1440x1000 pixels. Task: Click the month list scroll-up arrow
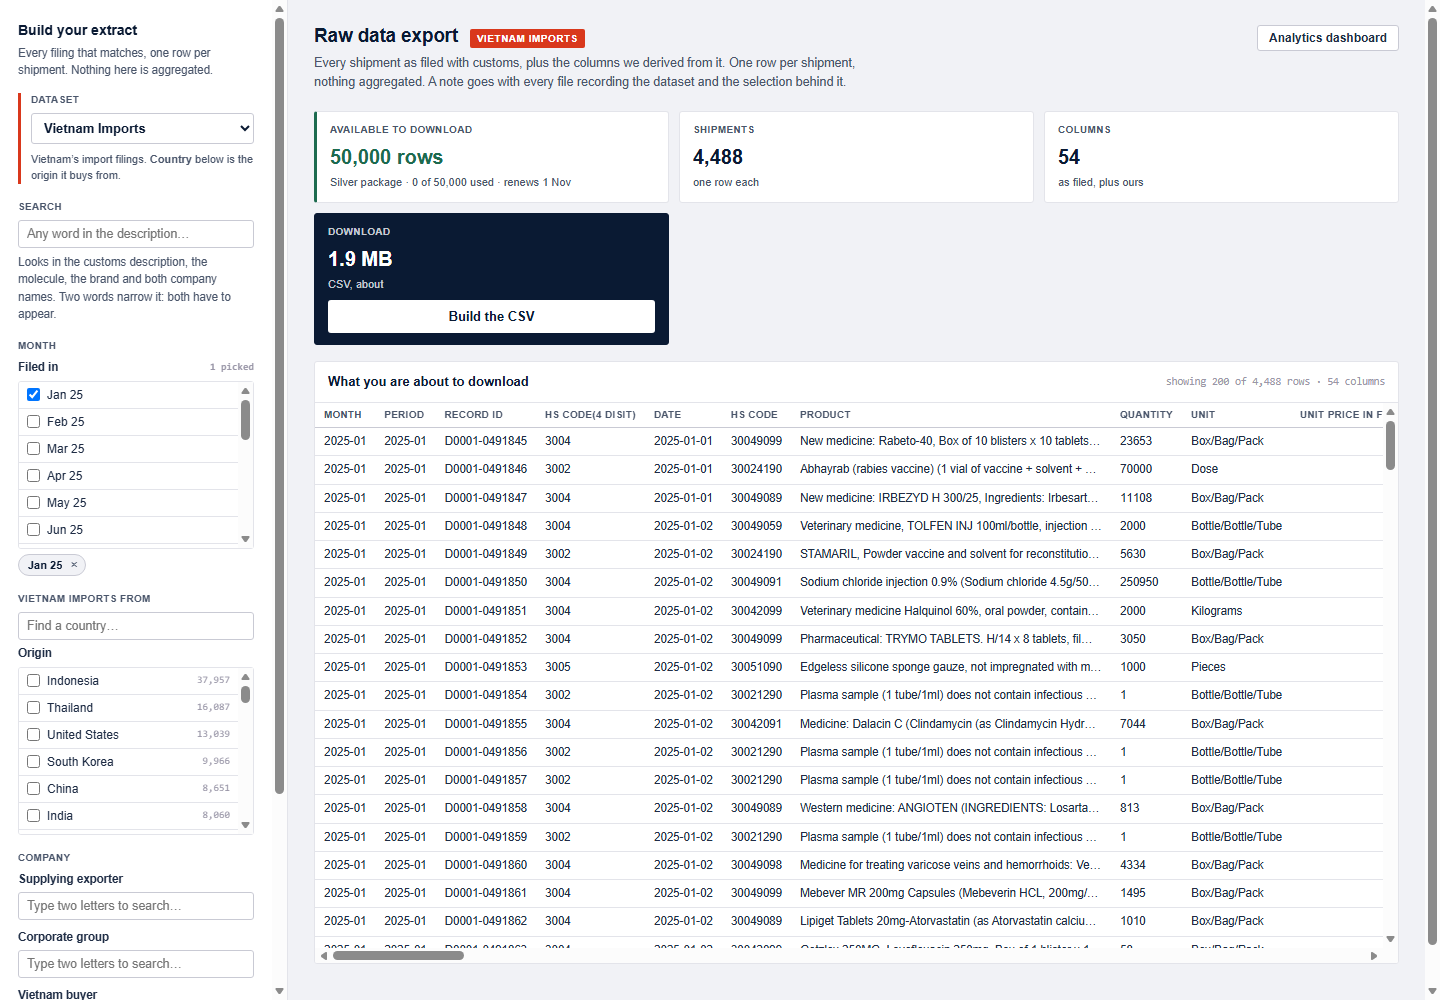(x=245, y=389)
